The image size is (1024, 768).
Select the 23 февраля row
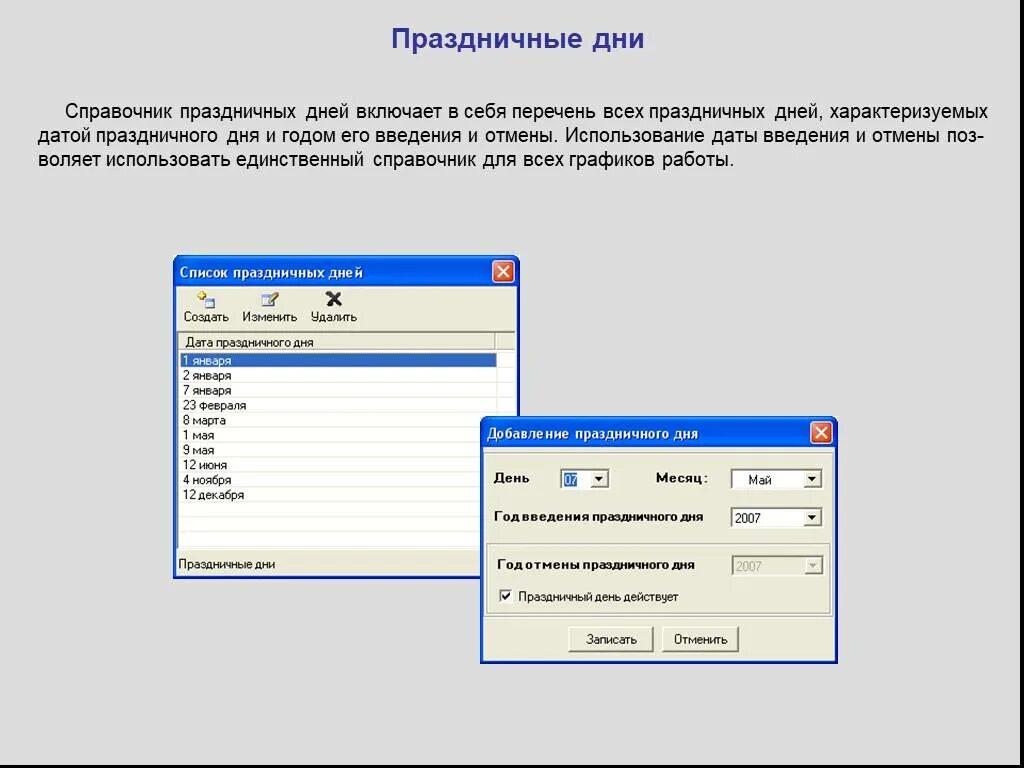click(x=338, y=406)
